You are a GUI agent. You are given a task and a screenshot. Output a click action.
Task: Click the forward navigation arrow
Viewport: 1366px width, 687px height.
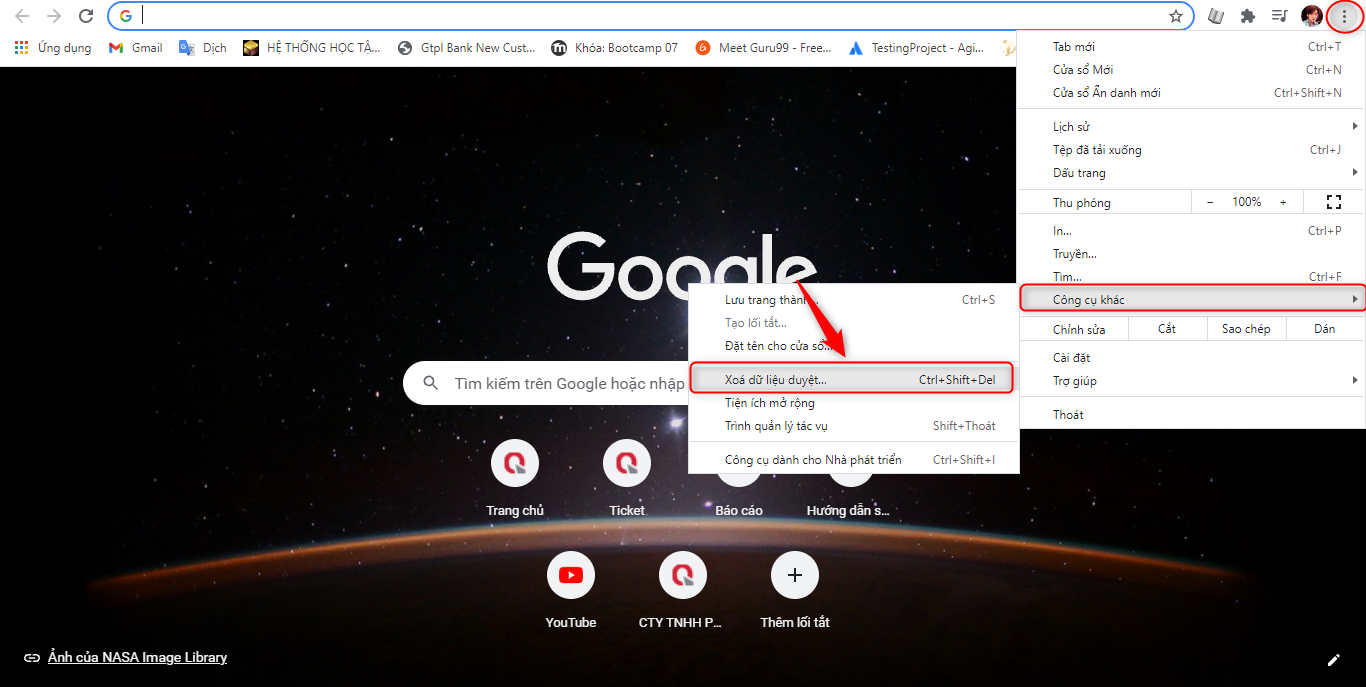(54, 16)
